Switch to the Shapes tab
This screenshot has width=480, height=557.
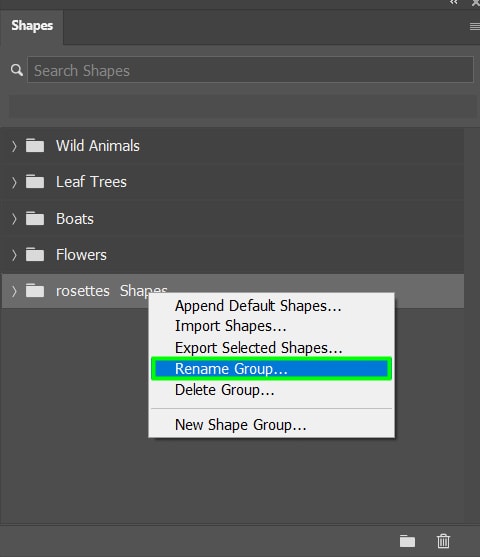(x=32, y=26)
